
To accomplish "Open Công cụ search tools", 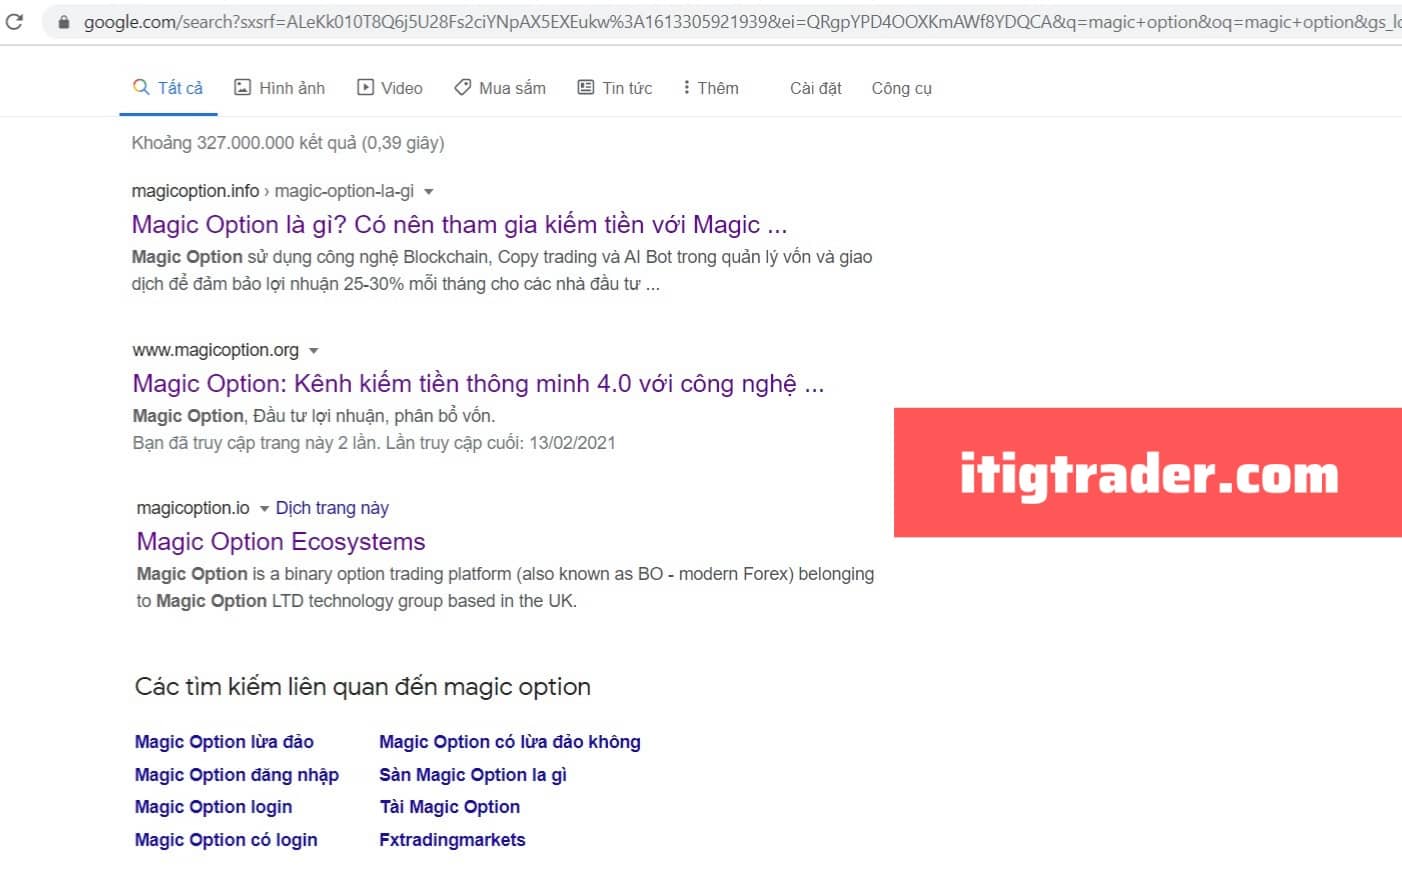I will pyautogui.click(x=901, y=88).
